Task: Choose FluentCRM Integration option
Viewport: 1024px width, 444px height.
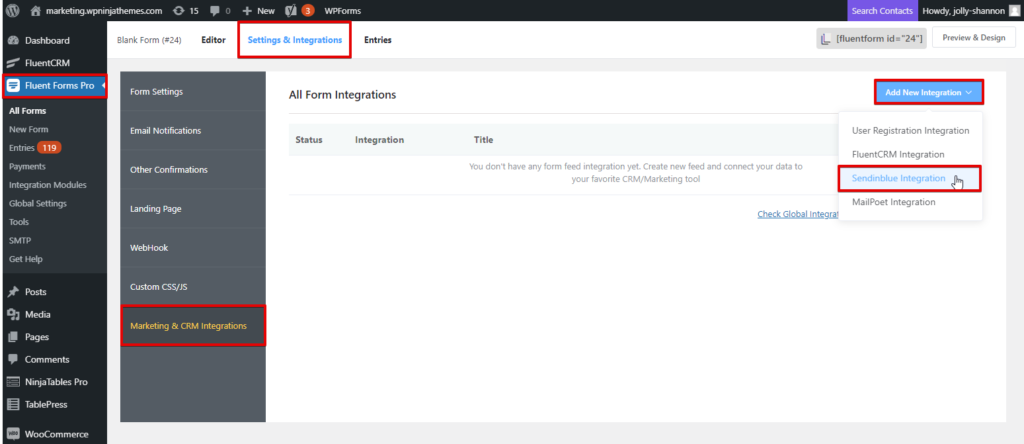Action: (910, 155)
